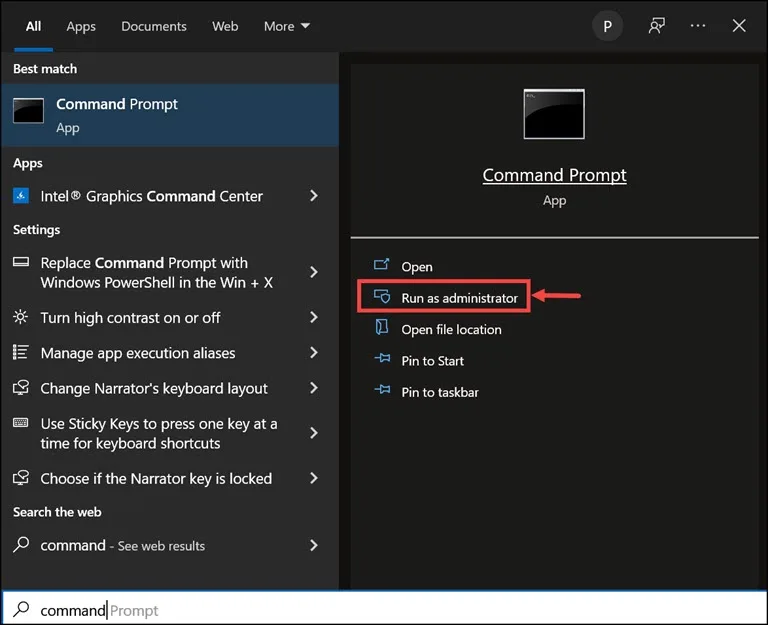This screenshot has width=768, height=625.
Task: Click the sun icon for high contrast
Action: [x=21, y=317]
